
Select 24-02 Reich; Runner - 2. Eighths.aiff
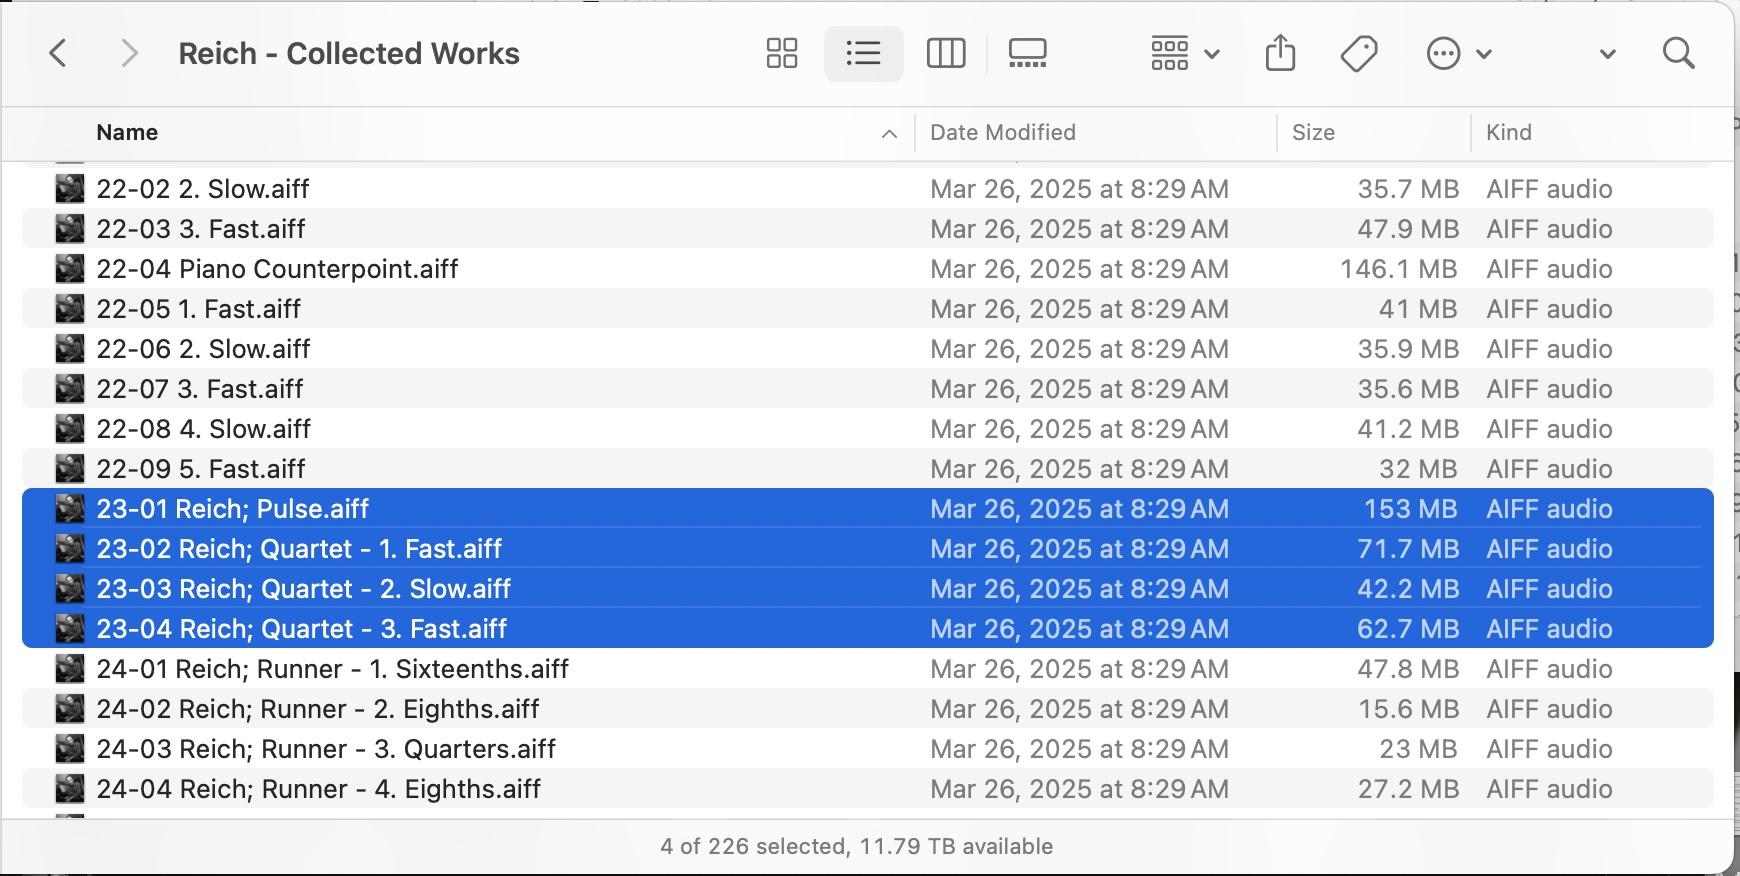click(x=318, y=709)
